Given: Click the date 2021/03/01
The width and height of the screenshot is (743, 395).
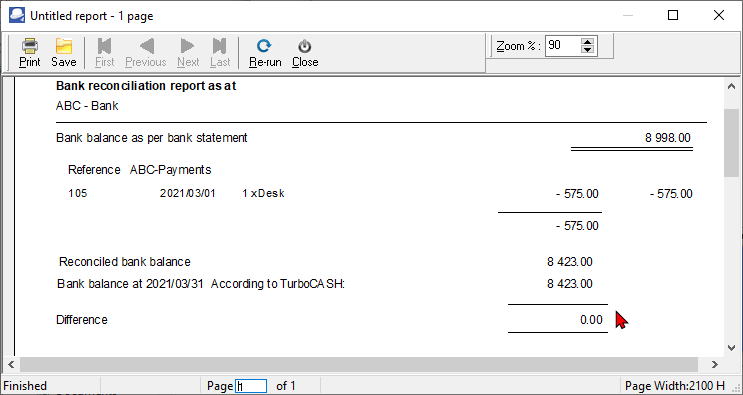Looking at the screenshot, I should point(188,194).
